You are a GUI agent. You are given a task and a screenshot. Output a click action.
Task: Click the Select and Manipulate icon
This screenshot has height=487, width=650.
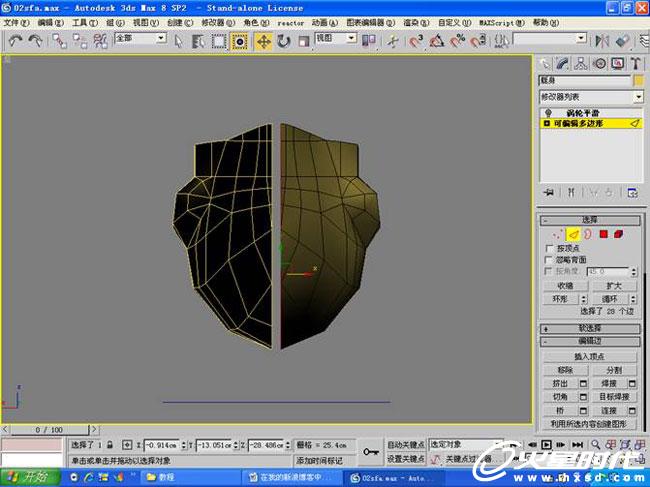coord(393,41)
